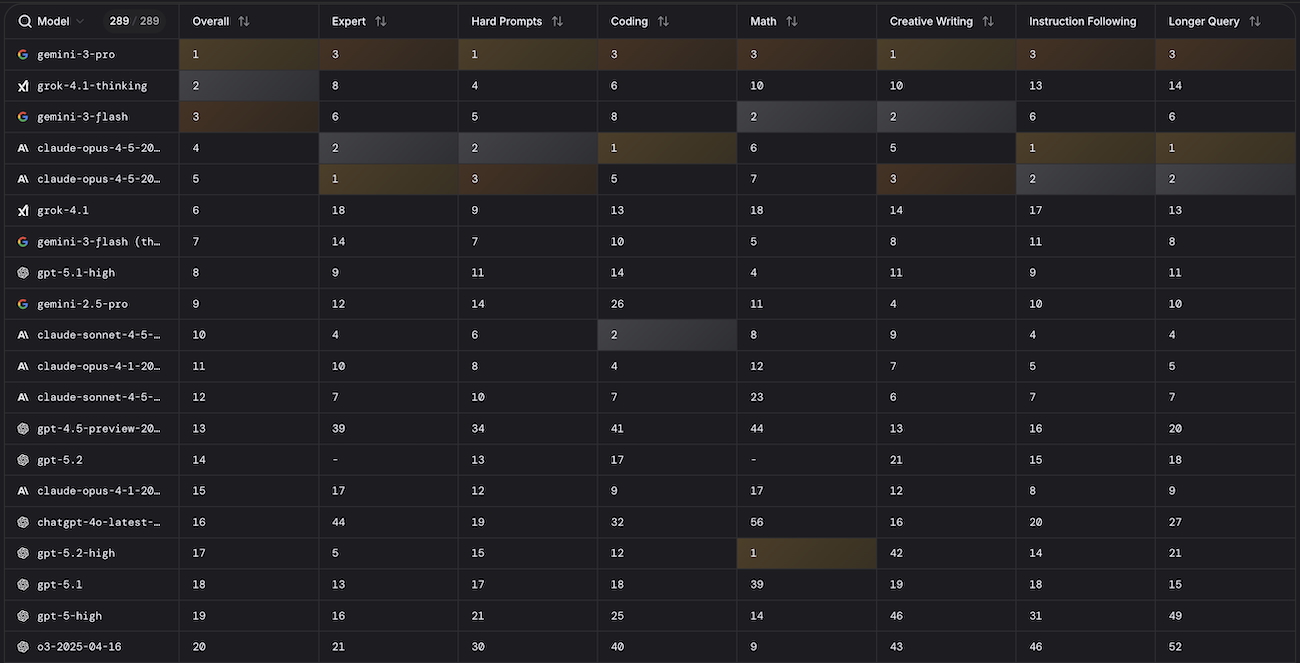Image resolution: width=1300 pixels, height=663 pixels.
Task: Click the 289 / 289 model count badge
Action: click(135, 21)
